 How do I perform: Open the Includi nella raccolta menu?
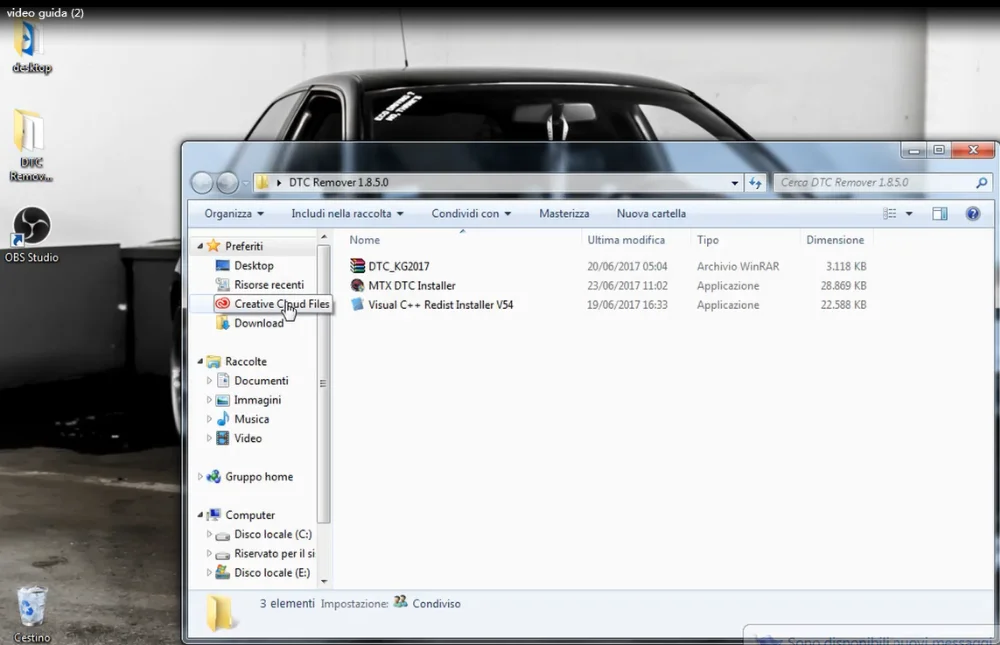[347, 214]
